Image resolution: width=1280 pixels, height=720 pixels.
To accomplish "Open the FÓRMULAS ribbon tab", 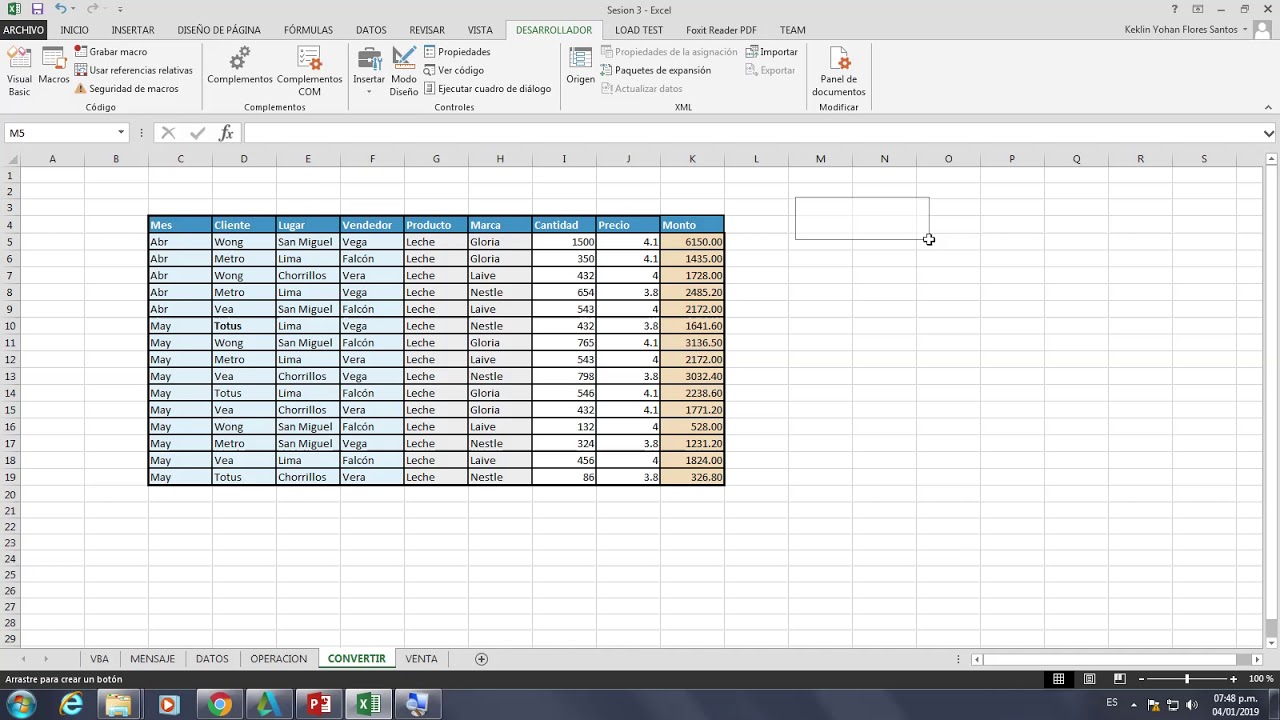I will [308, 30].
